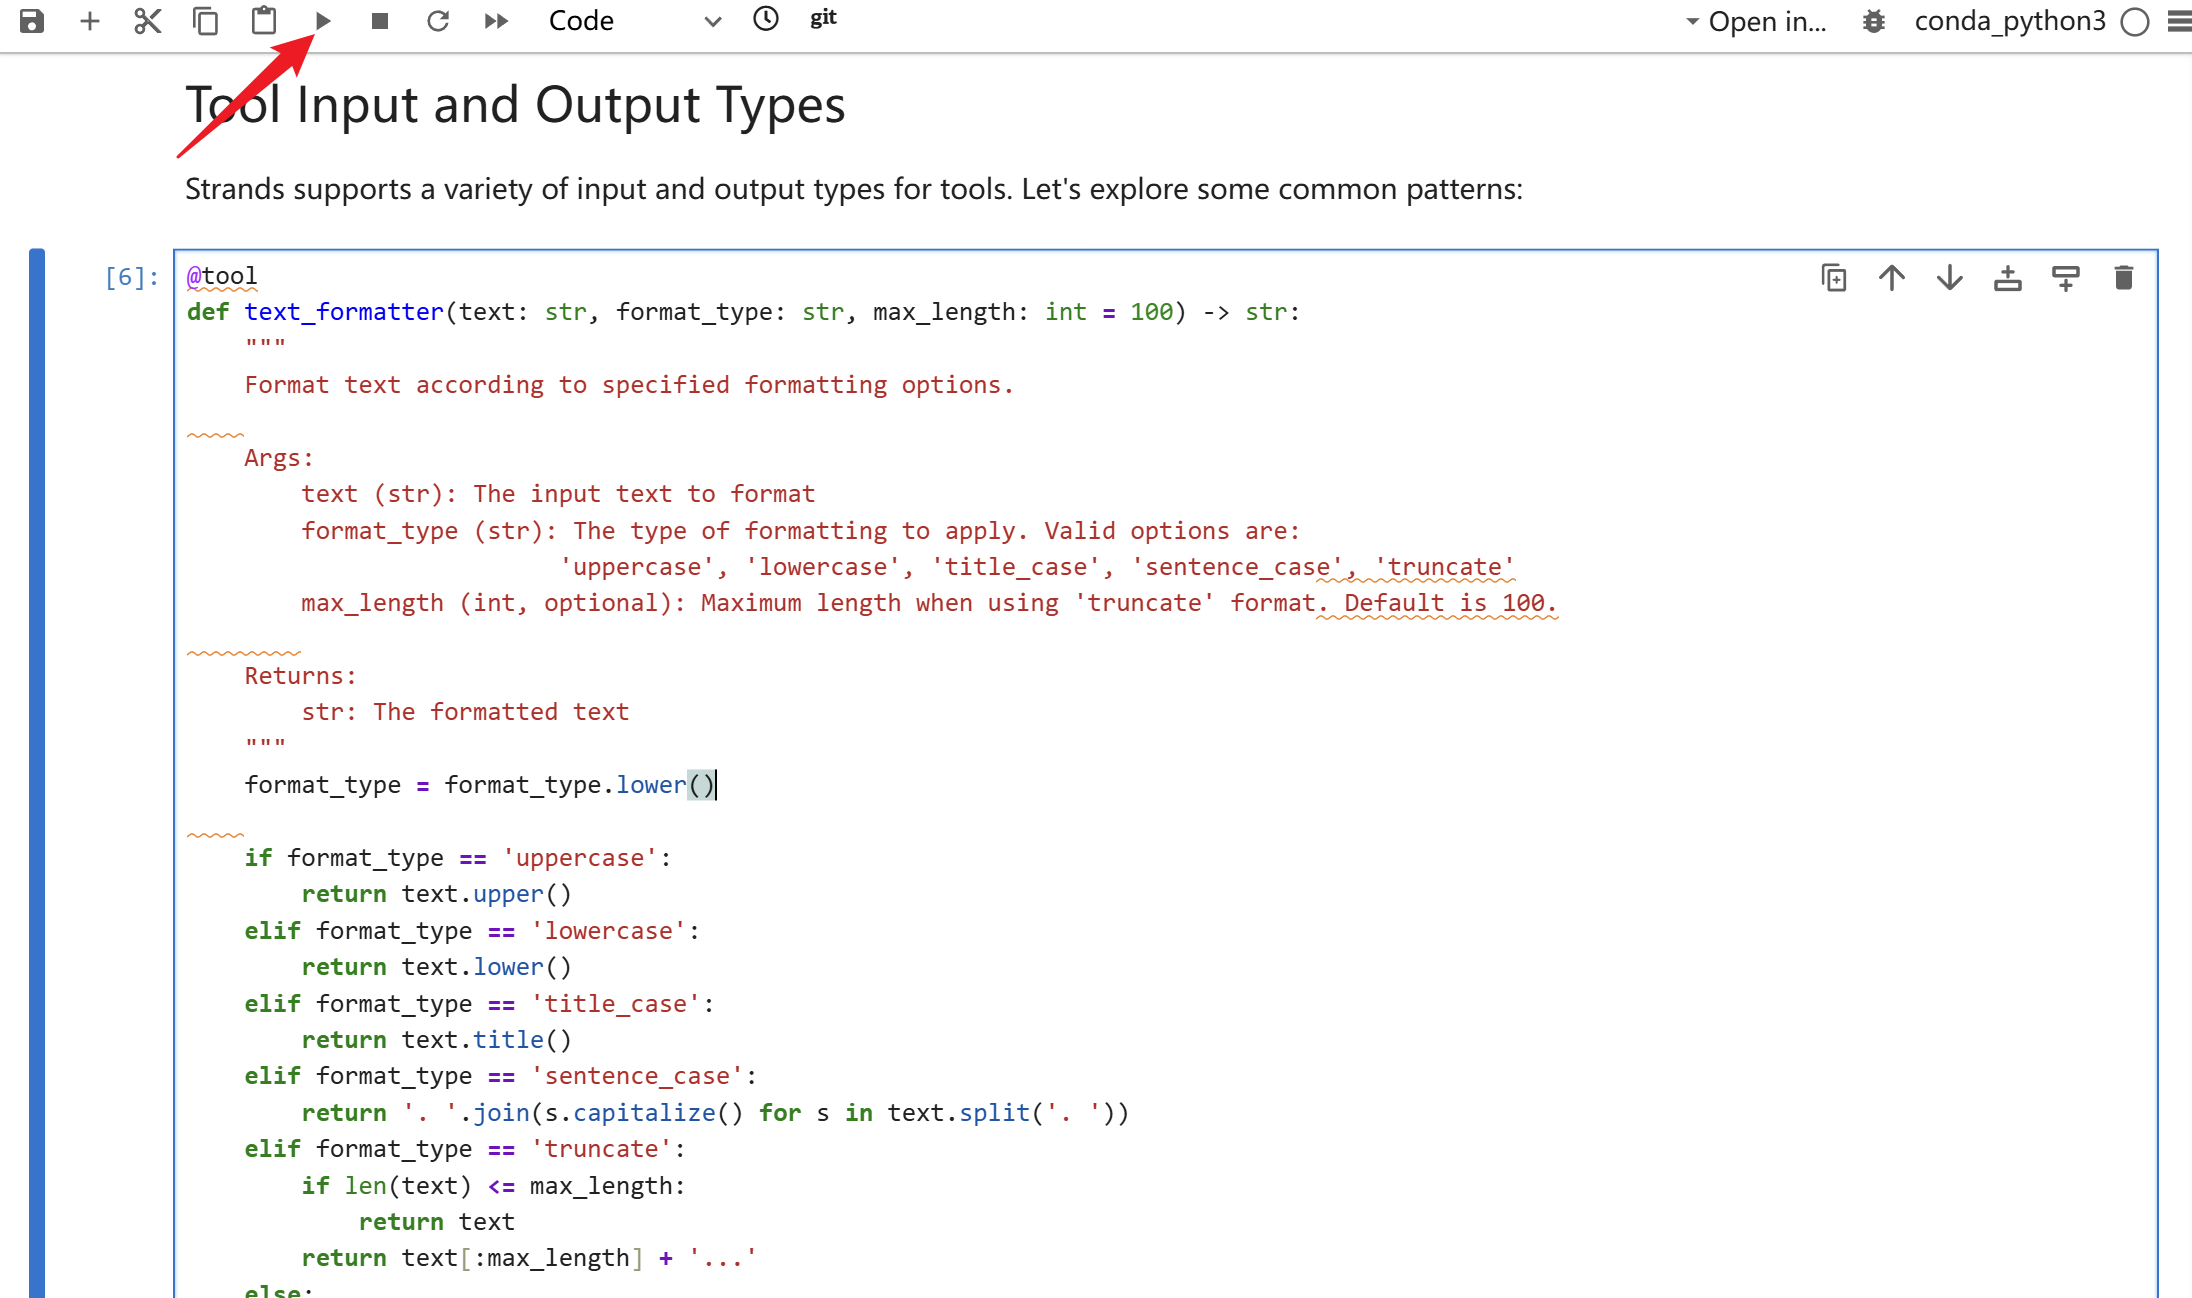Restart the kernel with circular arrow icon

[x=438, y=21]
